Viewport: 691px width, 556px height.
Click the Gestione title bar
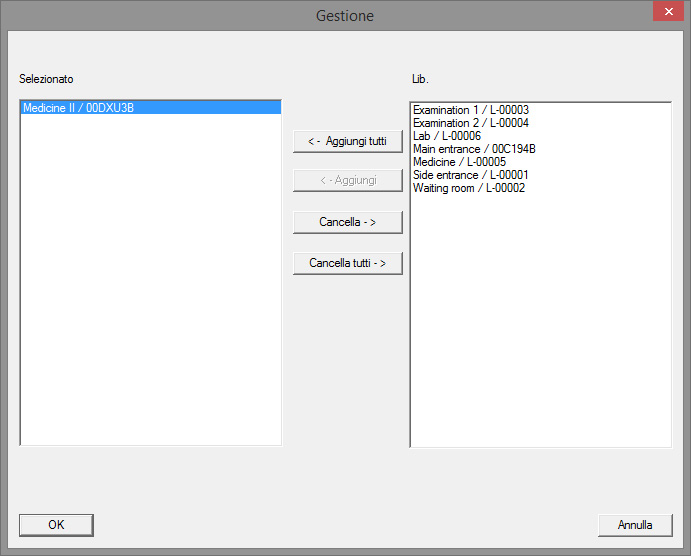[x=345, y=15]
